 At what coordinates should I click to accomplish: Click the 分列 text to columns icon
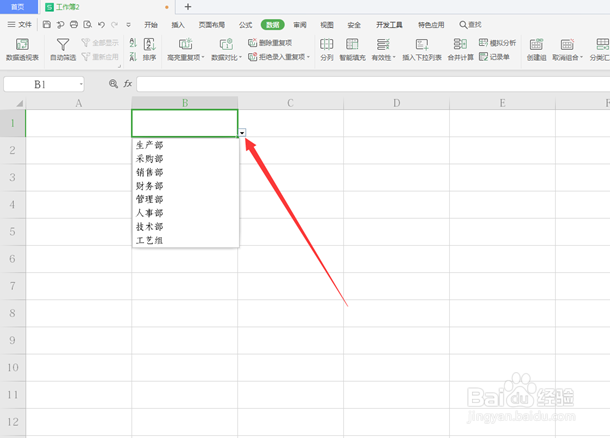tap(326, 49)
